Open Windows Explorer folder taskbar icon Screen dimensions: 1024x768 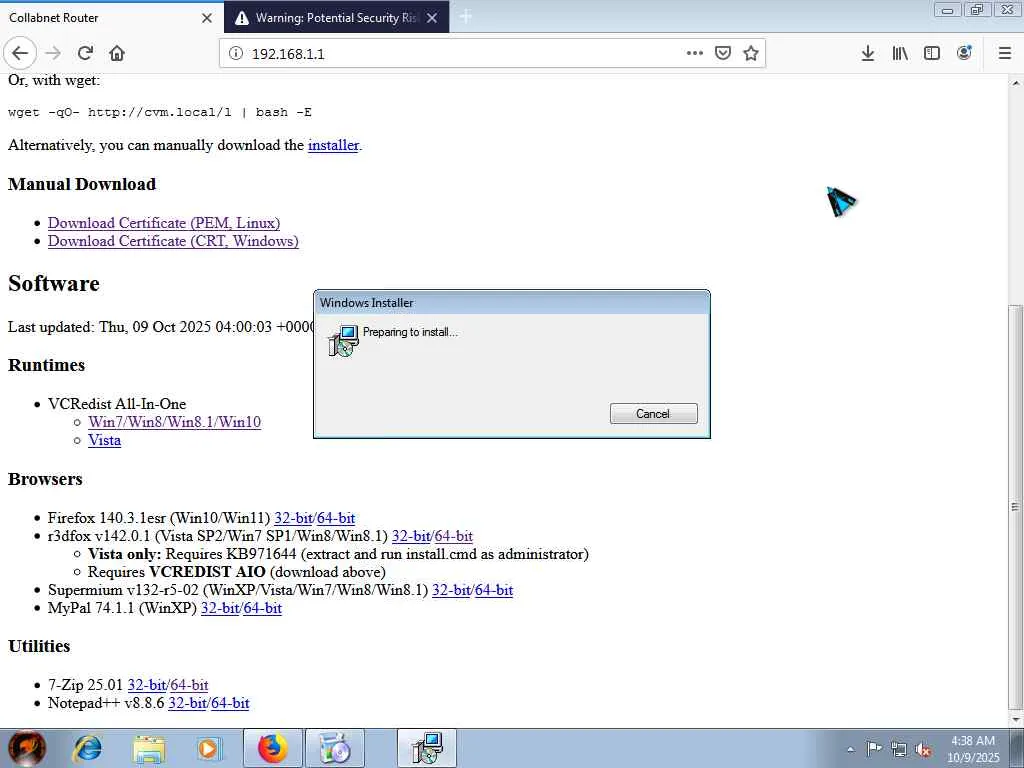(x=149, y=748)
